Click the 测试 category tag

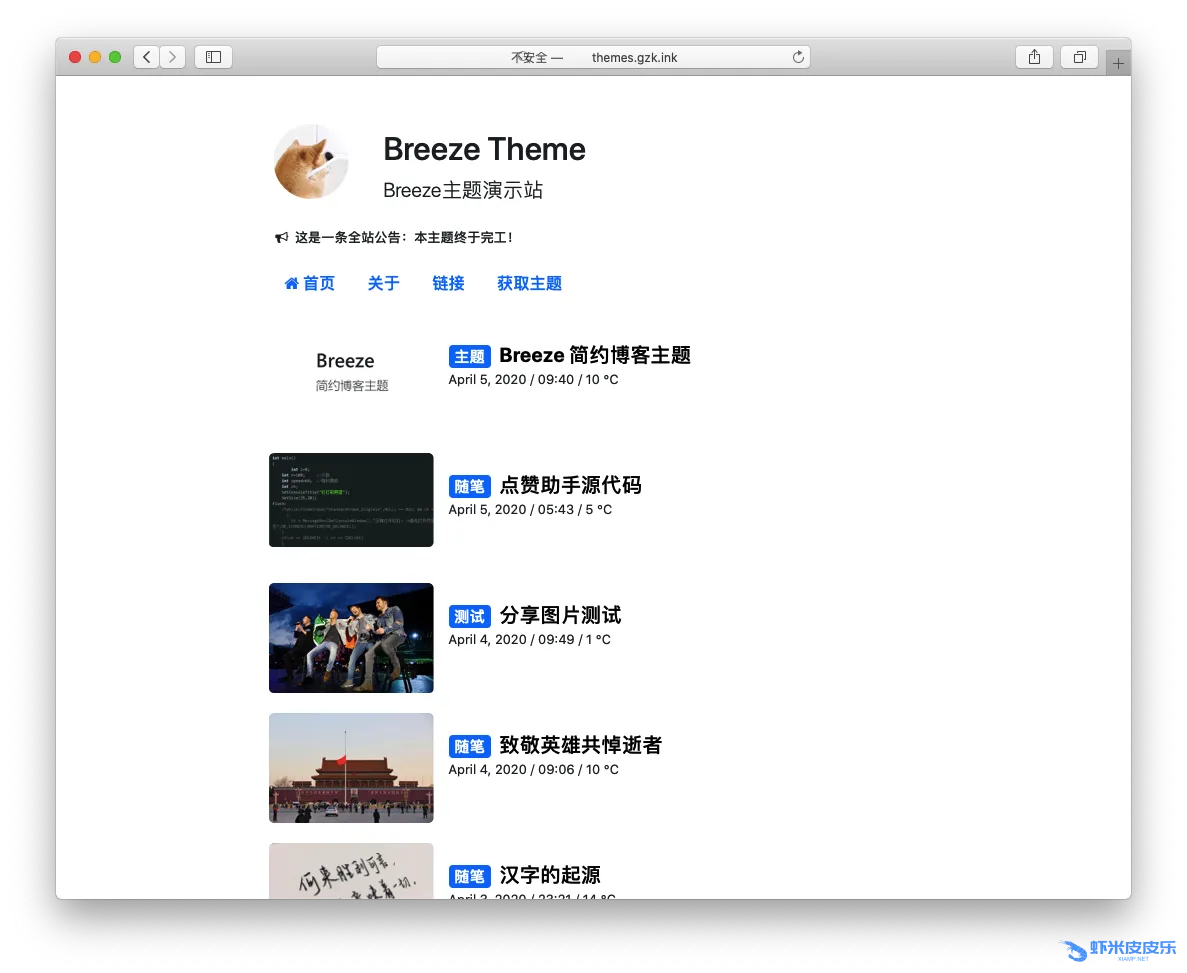point(469,616)
